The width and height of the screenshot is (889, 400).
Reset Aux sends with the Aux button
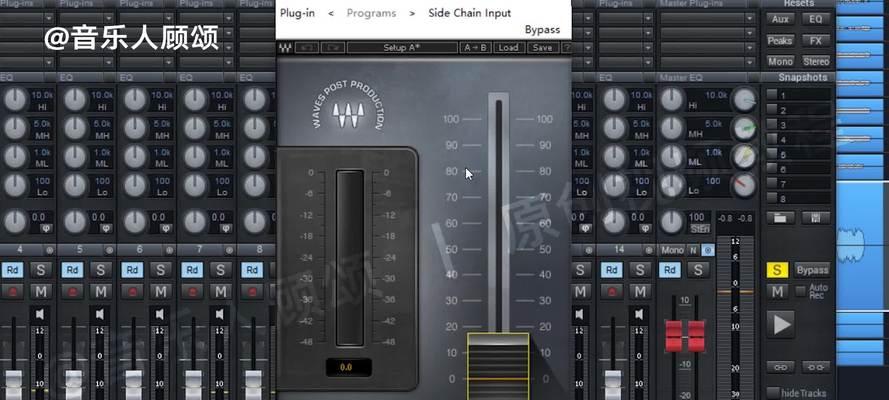click(780, 19)
